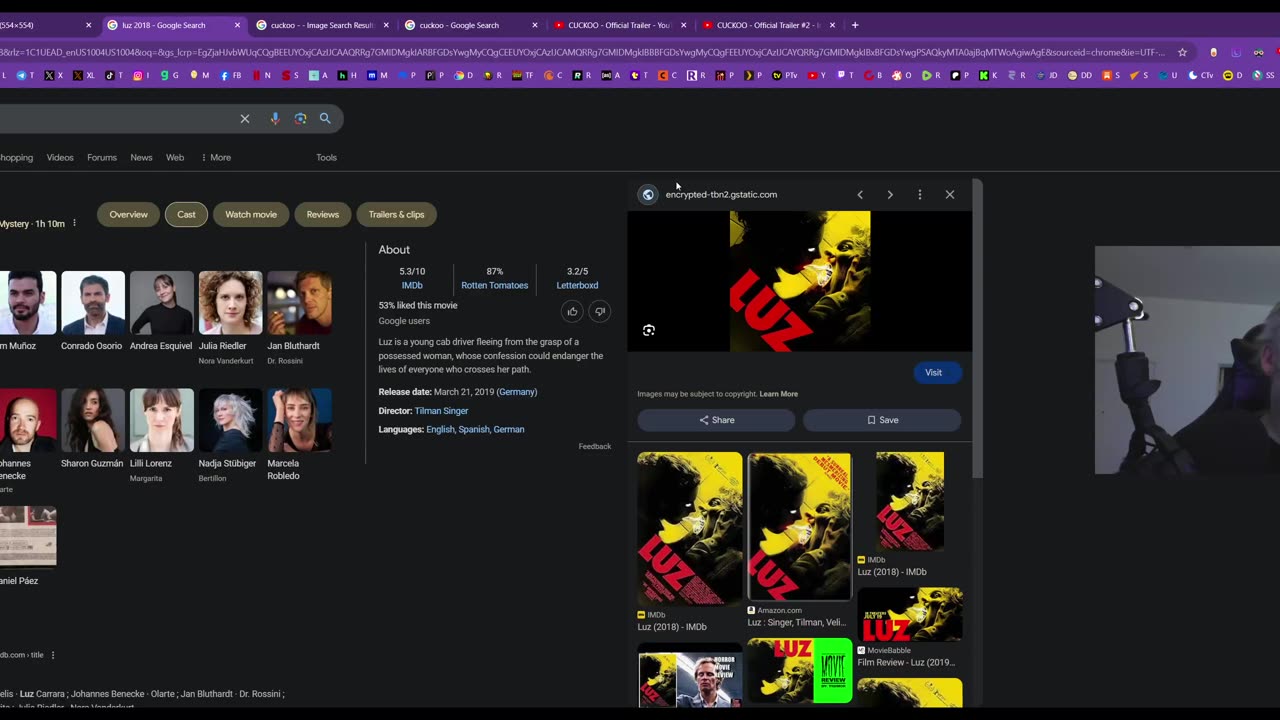Click the thumbs up like icon
Viewport: 1280px width, 720px height.
[x=572, y=312]
